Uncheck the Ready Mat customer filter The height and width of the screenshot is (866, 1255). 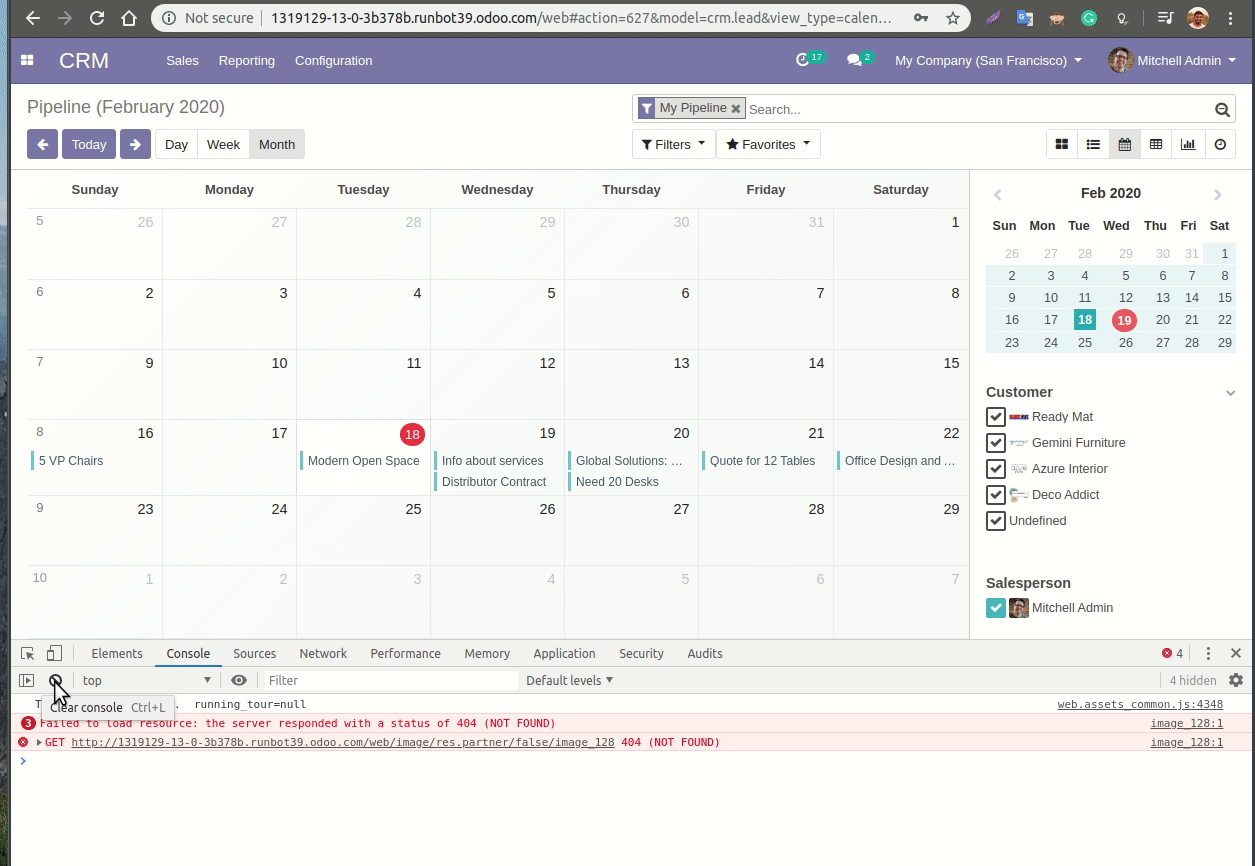(995, 417)
